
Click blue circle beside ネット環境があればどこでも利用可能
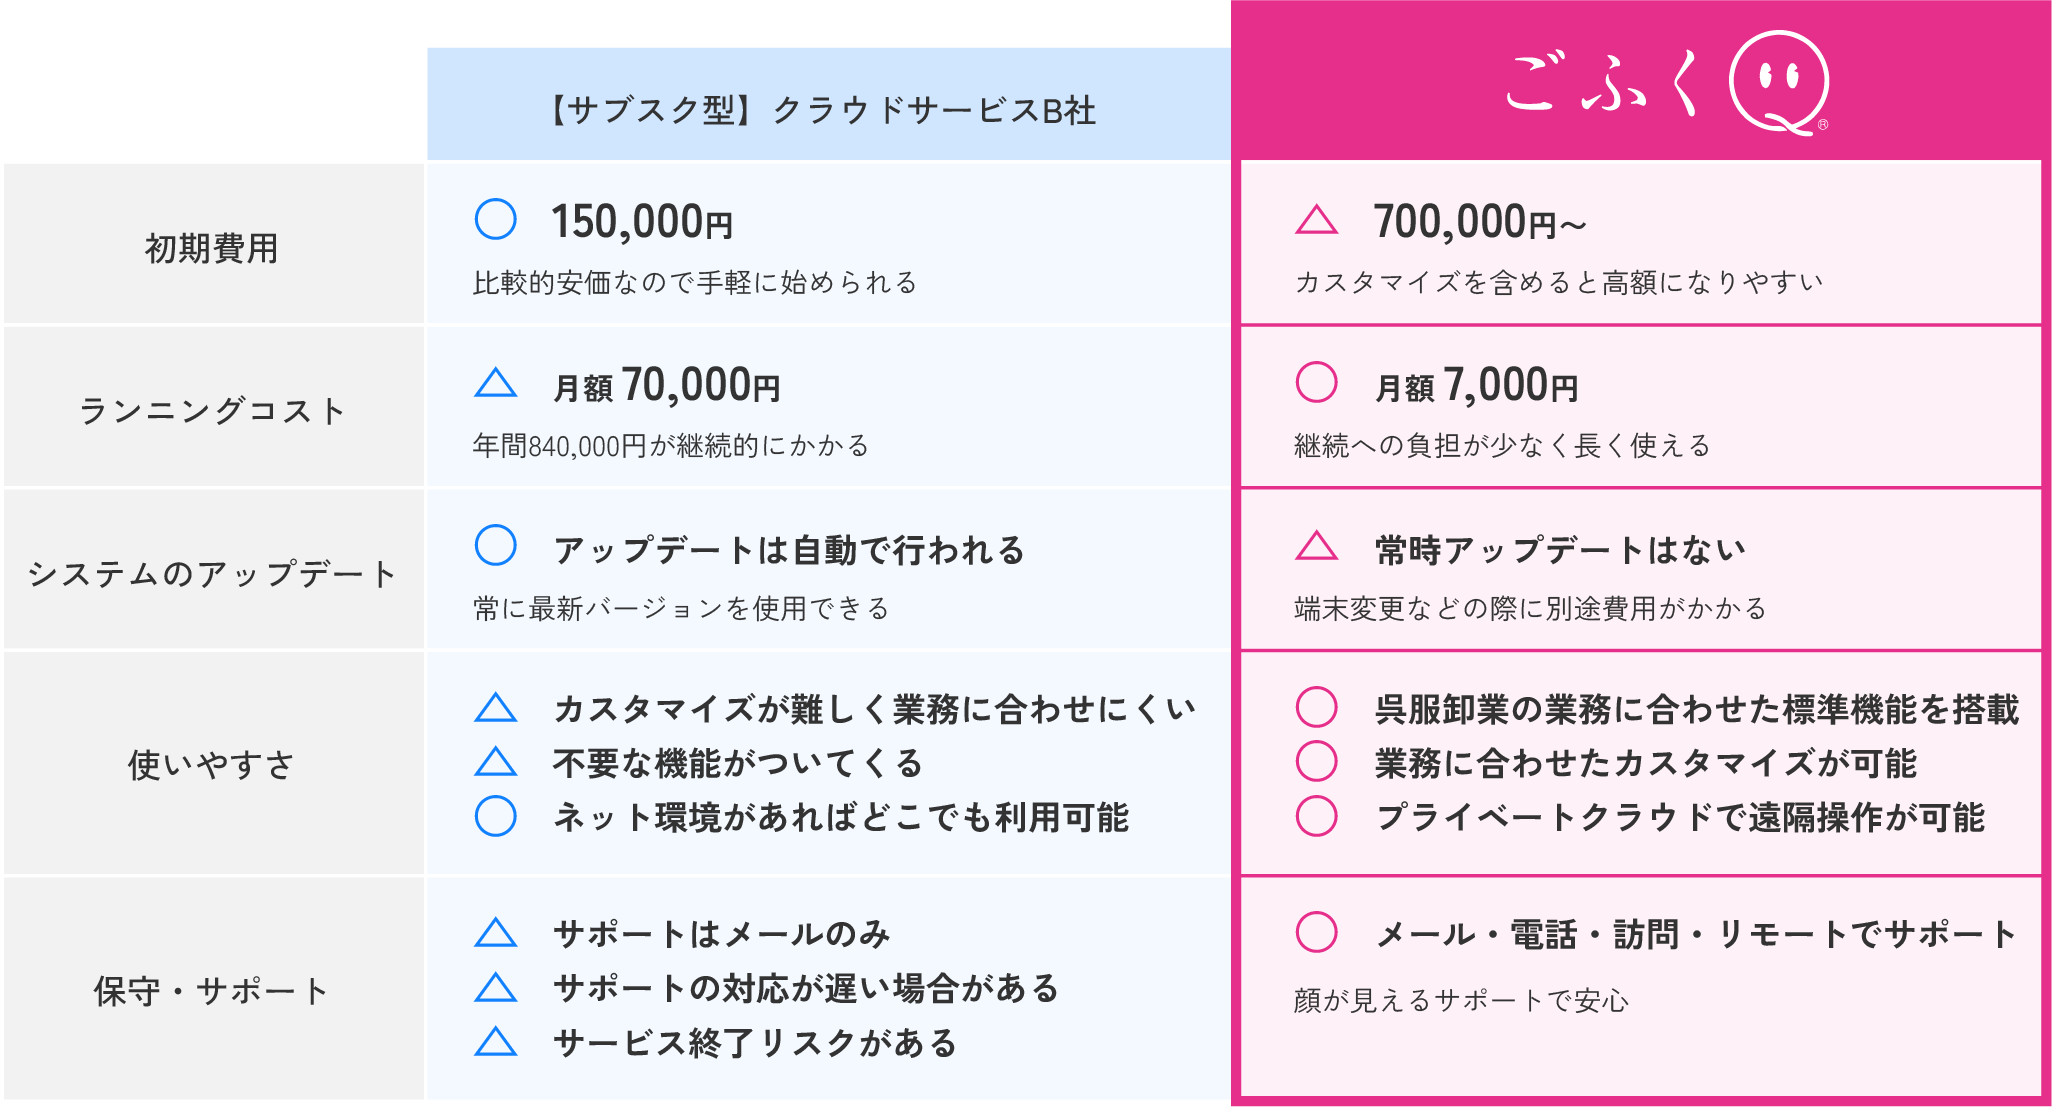tap(496, 816)
